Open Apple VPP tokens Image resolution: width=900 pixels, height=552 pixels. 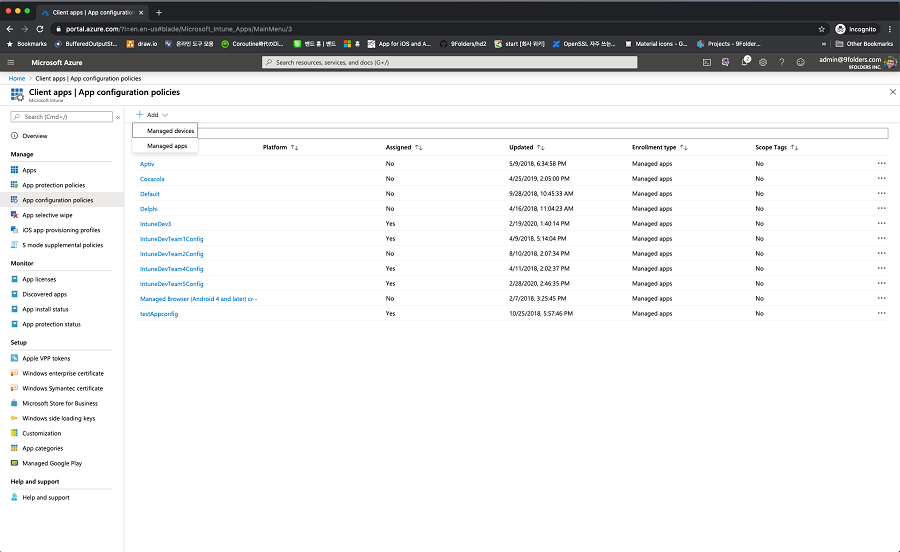46,359
